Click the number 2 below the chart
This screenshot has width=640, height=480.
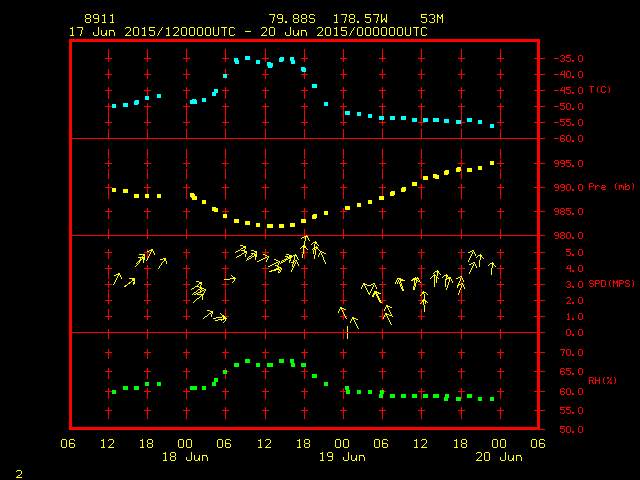(19, 474)
